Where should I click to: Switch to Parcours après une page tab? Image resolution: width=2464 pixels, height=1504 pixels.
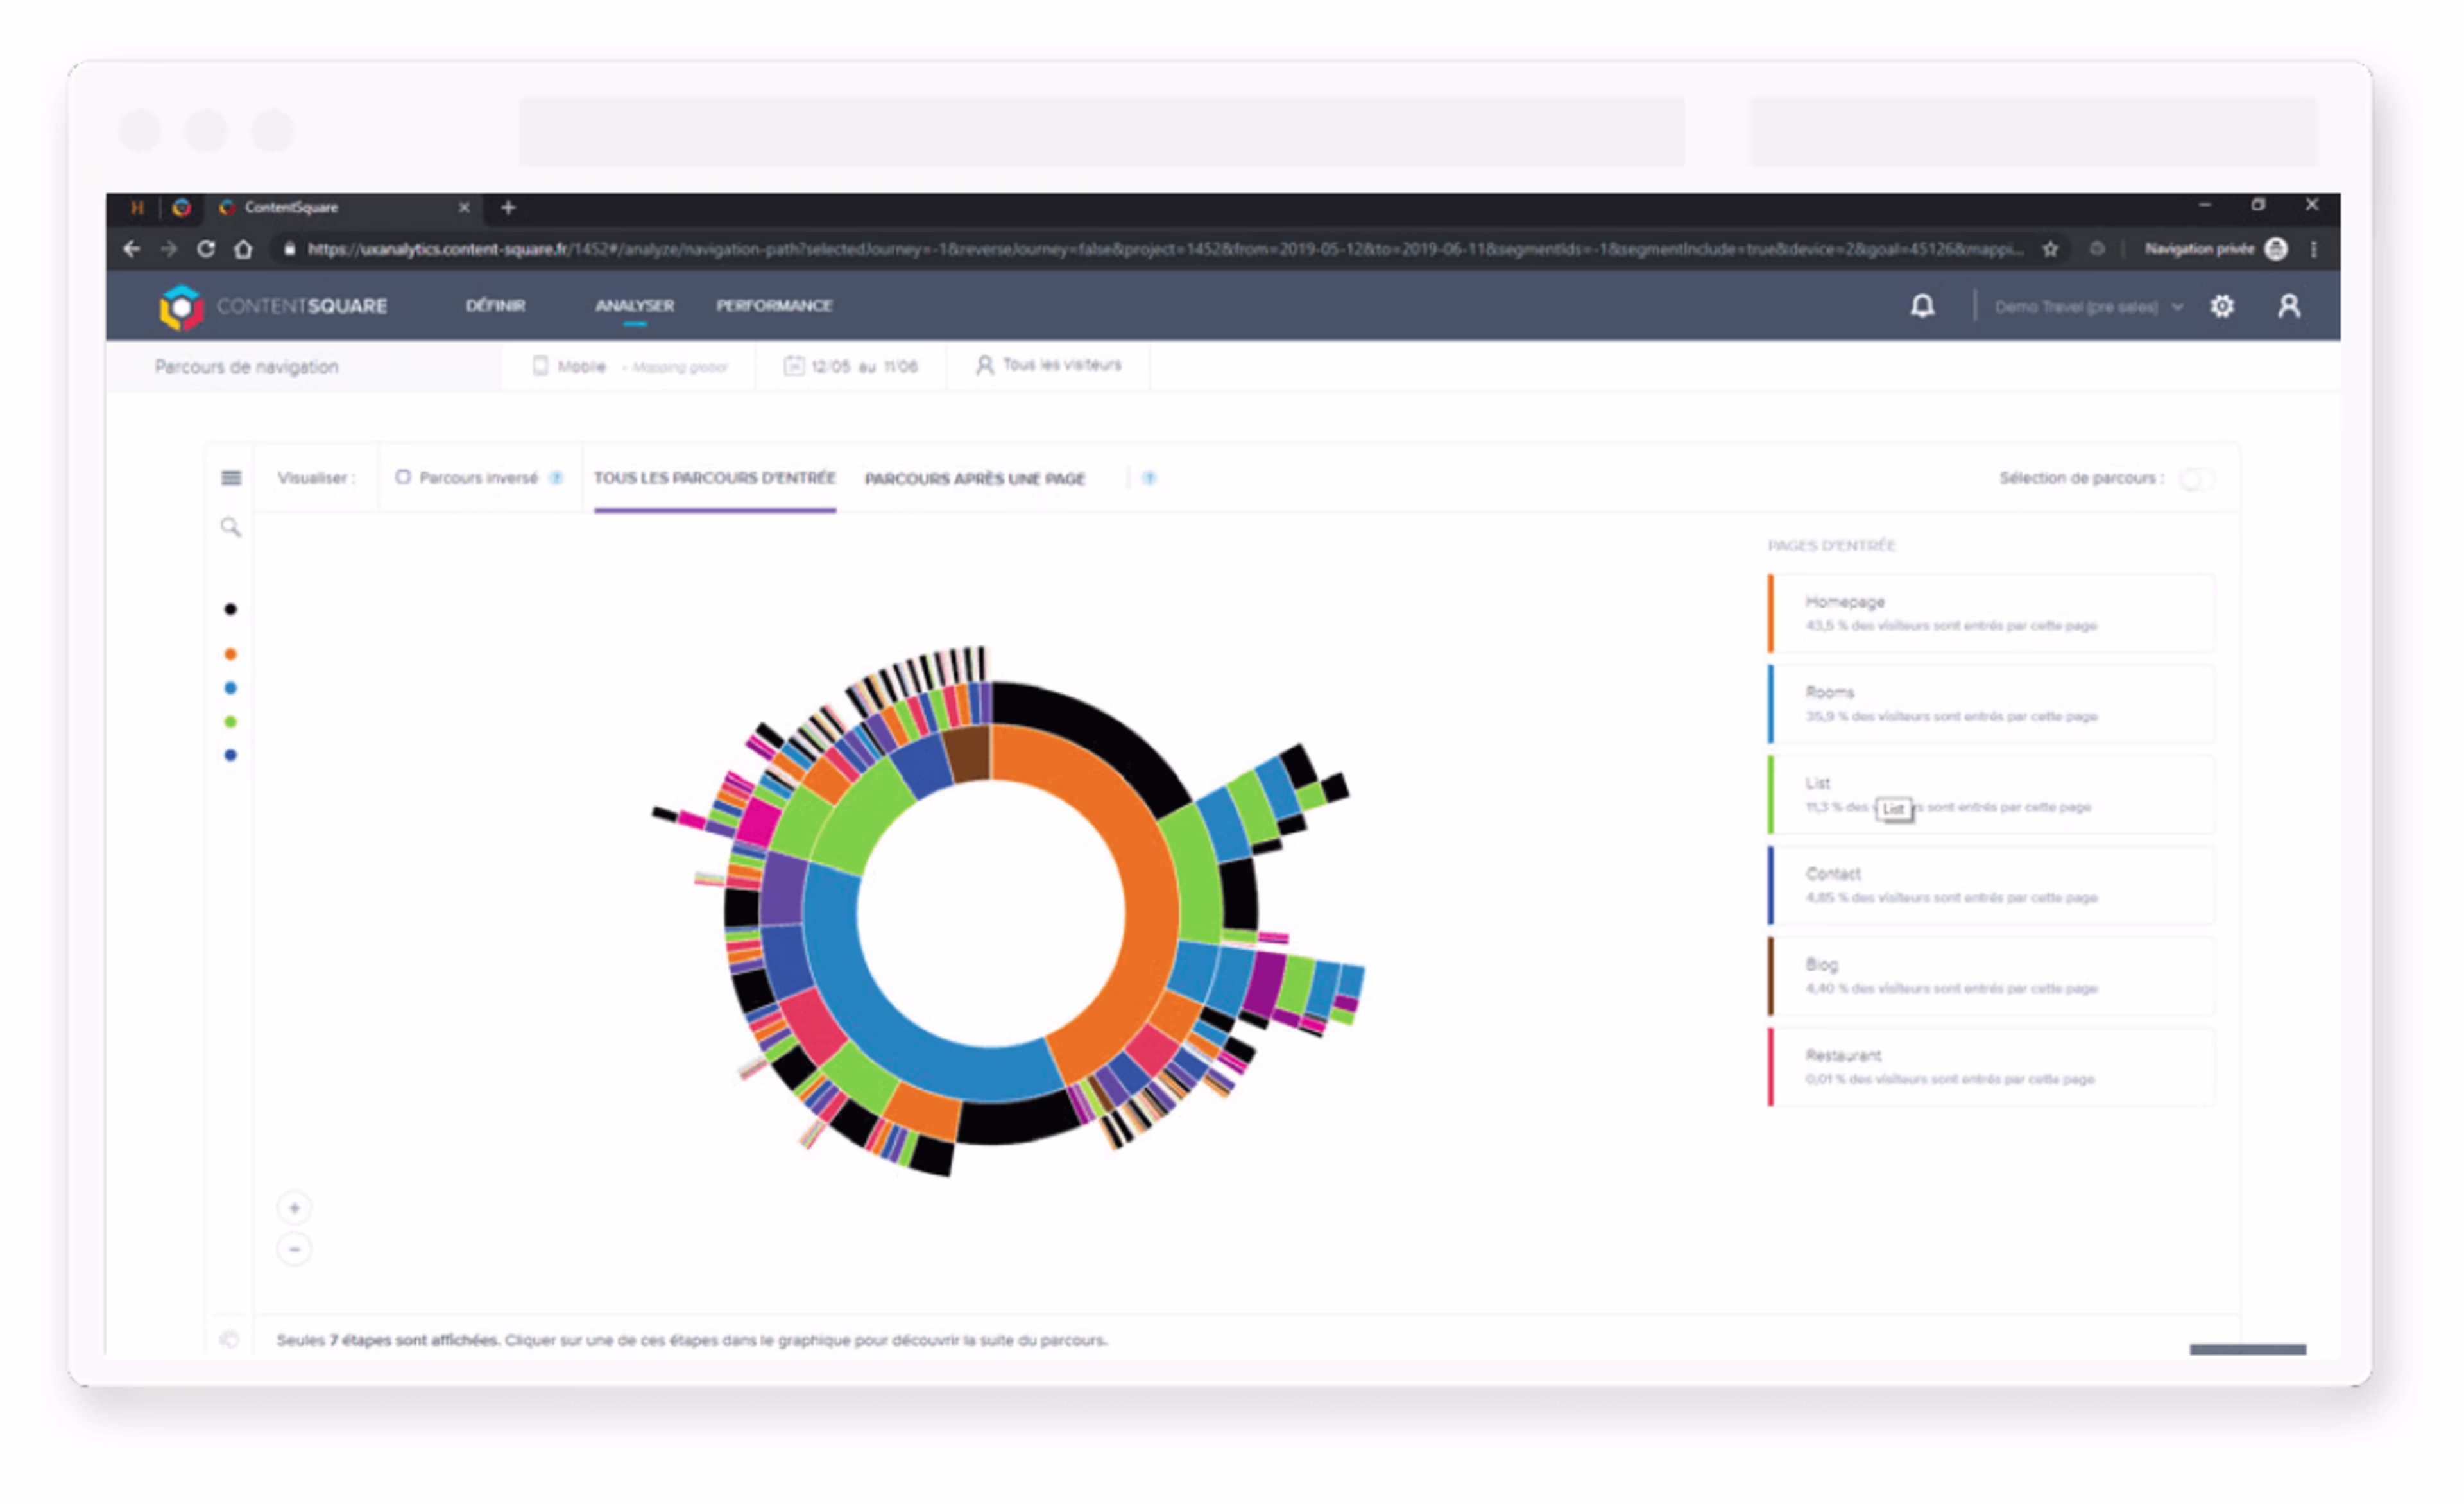pos(974,479)
